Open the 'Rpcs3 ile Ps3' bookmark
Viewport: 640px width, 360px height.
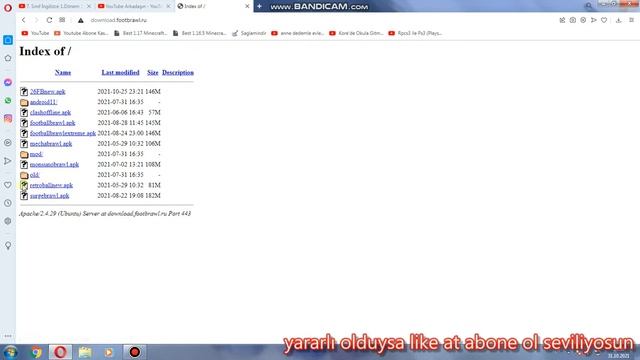tap(415, 33)
